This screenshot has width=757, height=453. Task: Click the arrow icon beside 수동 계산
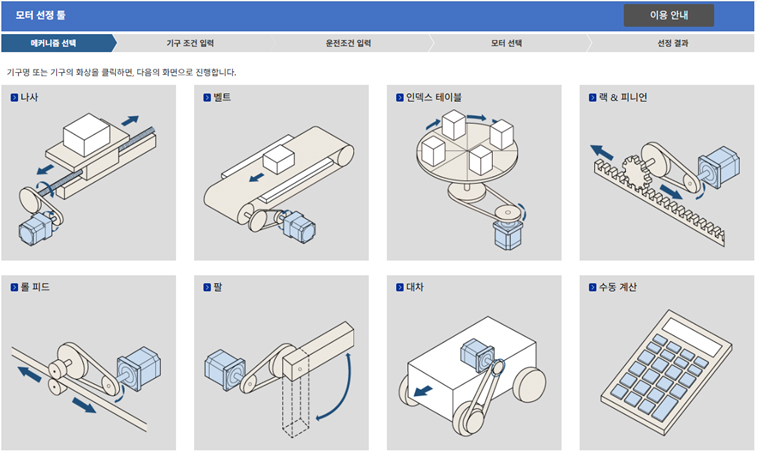592,287
